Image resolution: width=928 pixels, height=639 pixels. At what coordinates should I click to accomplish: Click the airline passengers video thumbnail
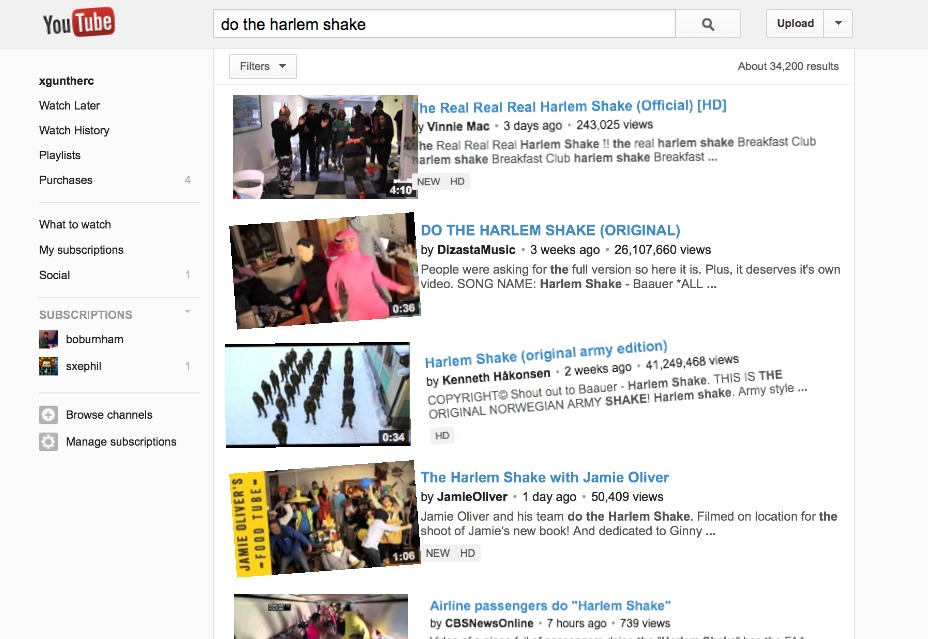(321, 617)
